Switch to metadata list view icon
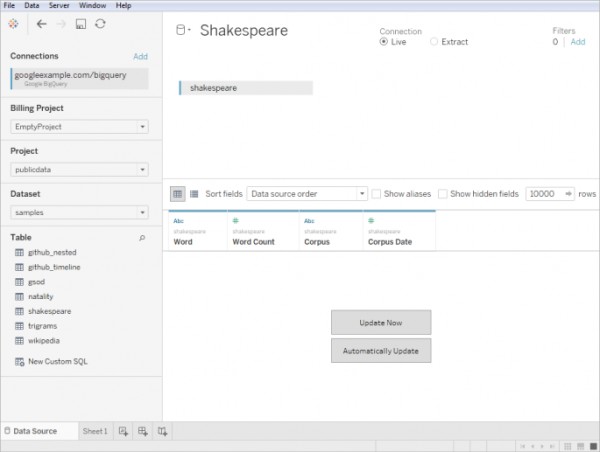 (194, 194)
